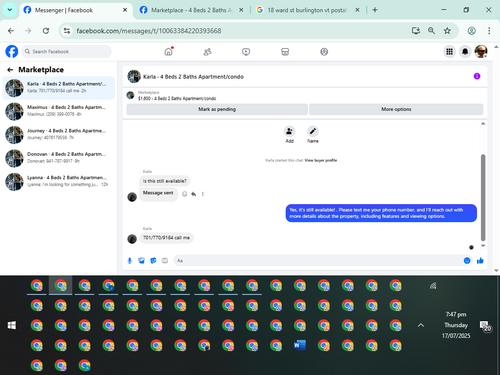Attach a file with the photo icon
The height and width of the screenshot is (375, 500).
pos(141,261)
